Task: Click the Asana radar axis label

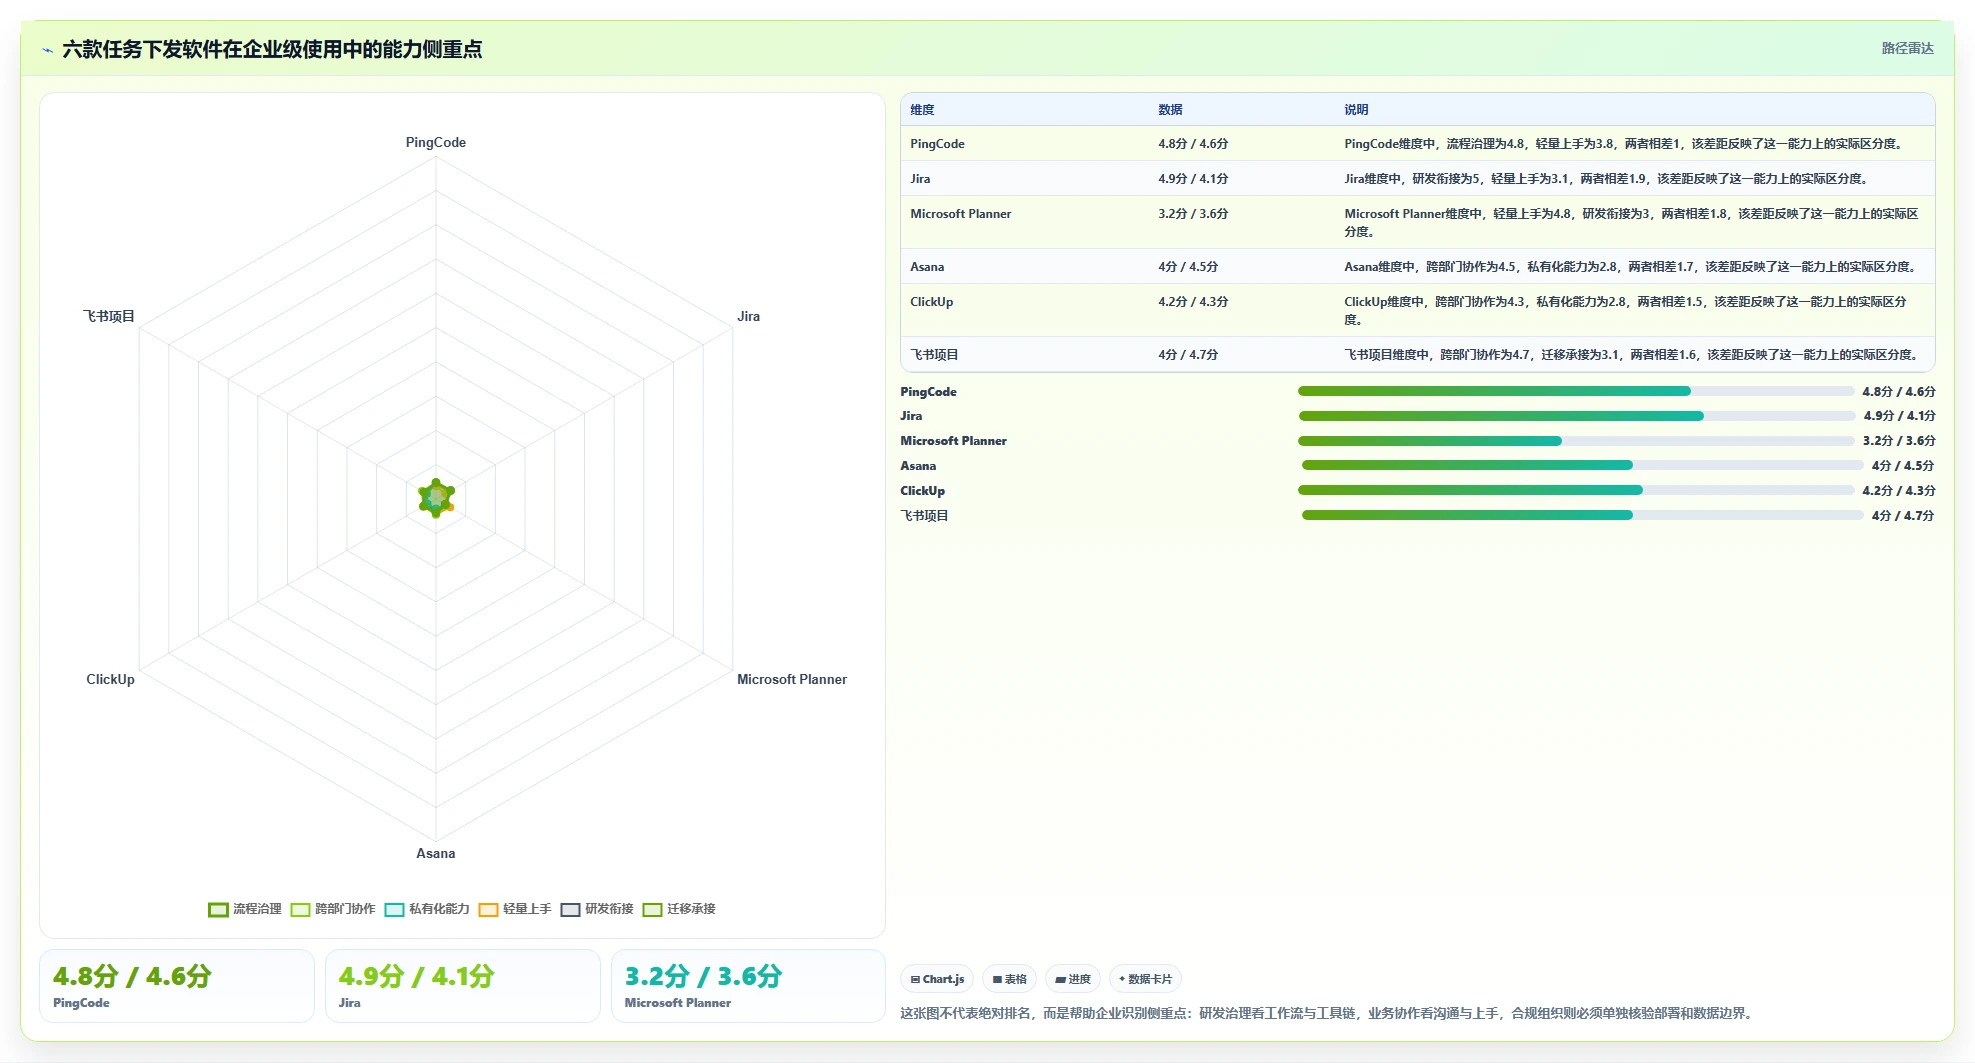Action: click(436, 853)
